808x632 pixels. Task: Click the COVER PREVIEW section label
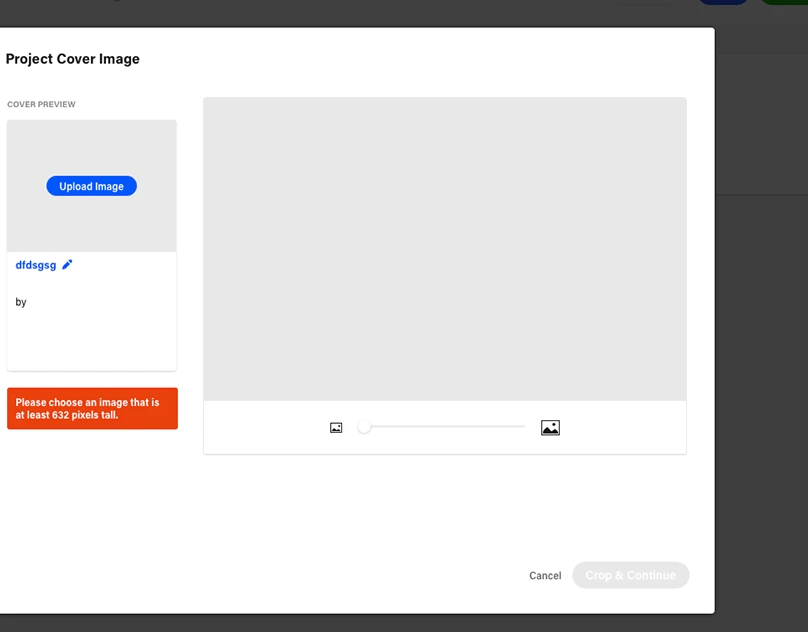pyautogui.click(x=41, y=104)
